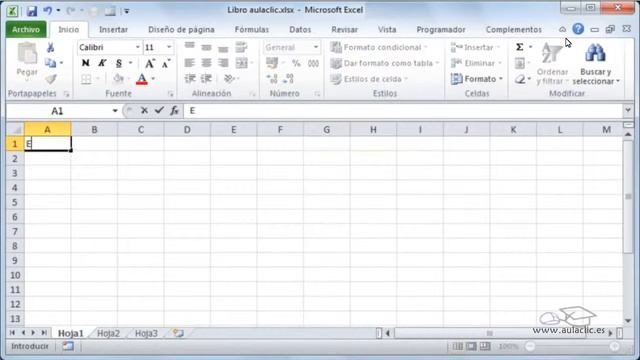The width and height of the screenshot is (640, 360).
Task: Open insert function fx dialog
Action: coord(175,110)
